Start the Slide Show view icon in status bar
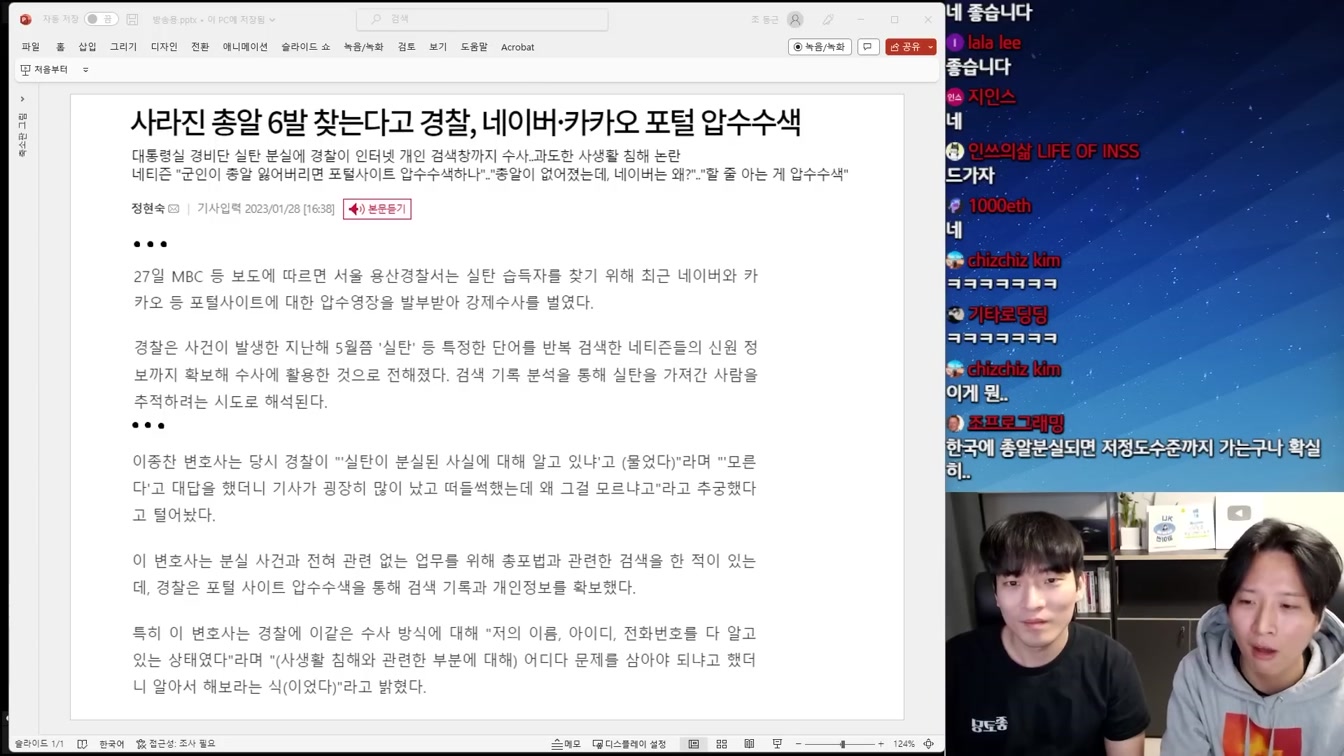Image resolution: width=1344 pixels, height=756 pixels. [777, 744]
